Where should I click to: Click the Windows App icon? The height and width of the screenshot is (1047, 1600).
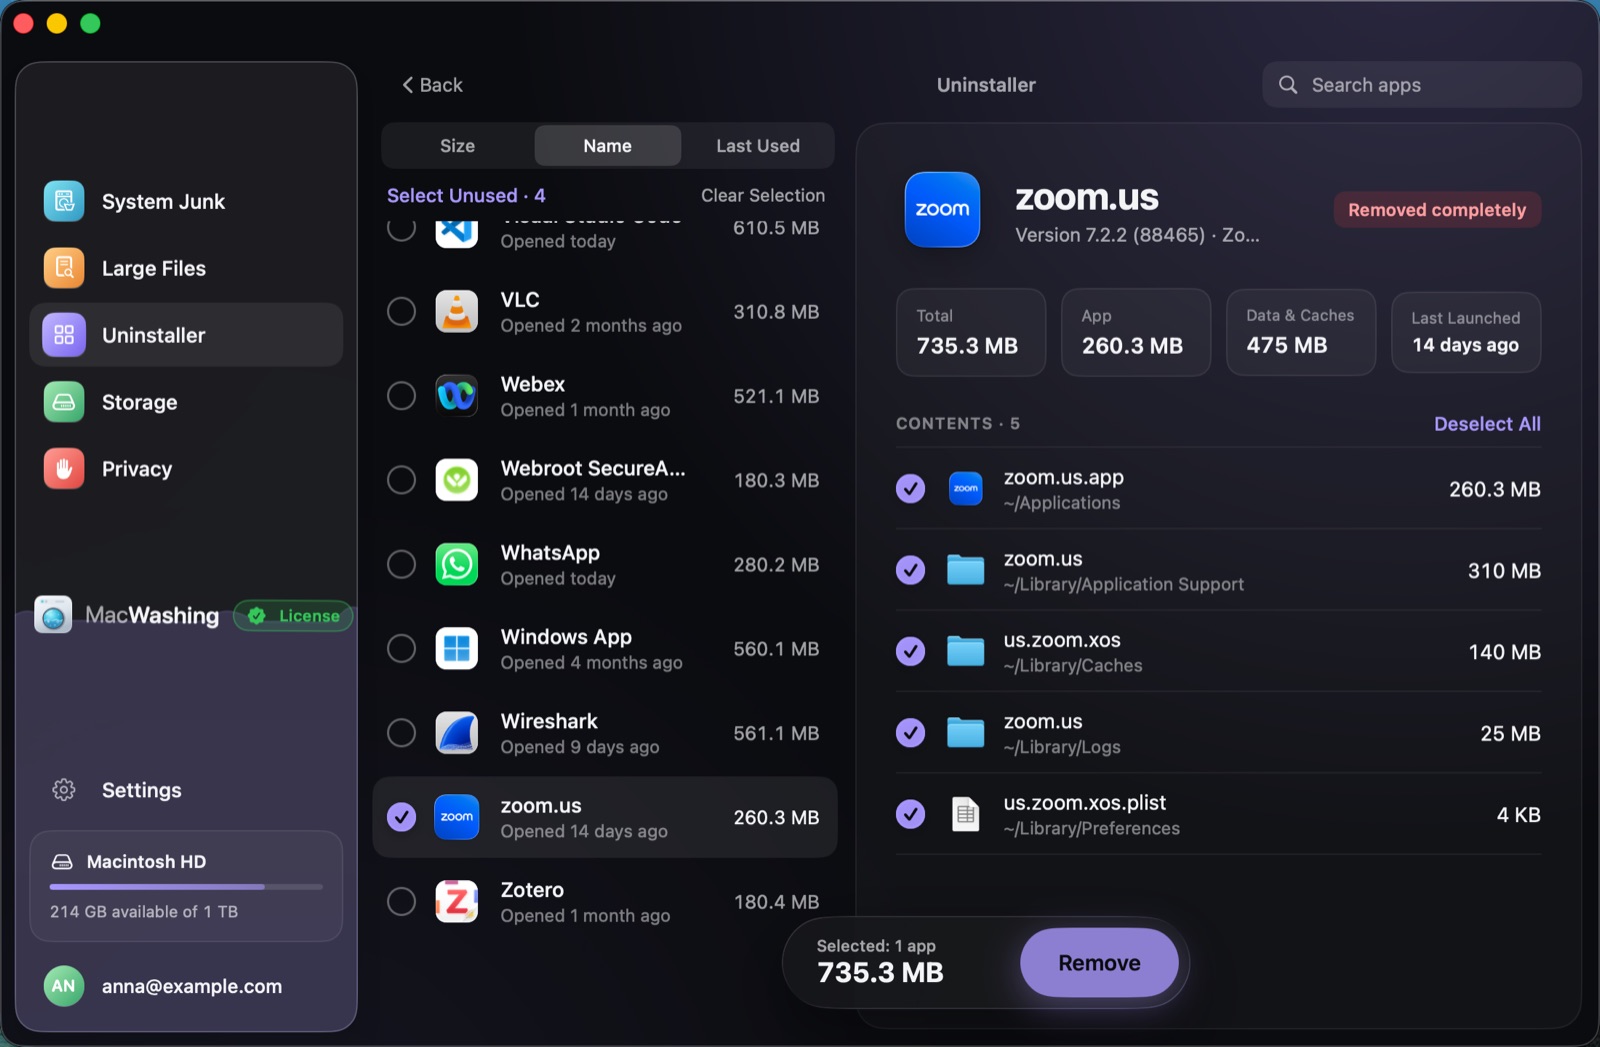pyautogui.click(x=457, y=649)
